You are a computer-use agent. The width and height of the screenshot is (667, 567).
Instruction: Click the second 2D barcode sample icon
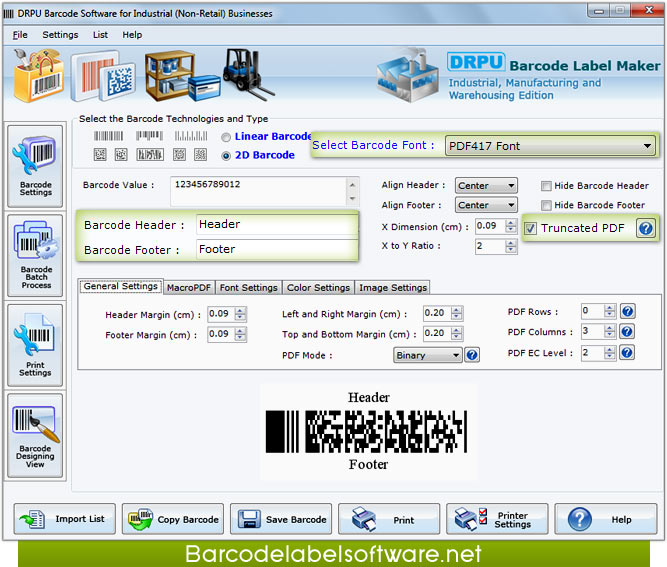coord(121,154)
